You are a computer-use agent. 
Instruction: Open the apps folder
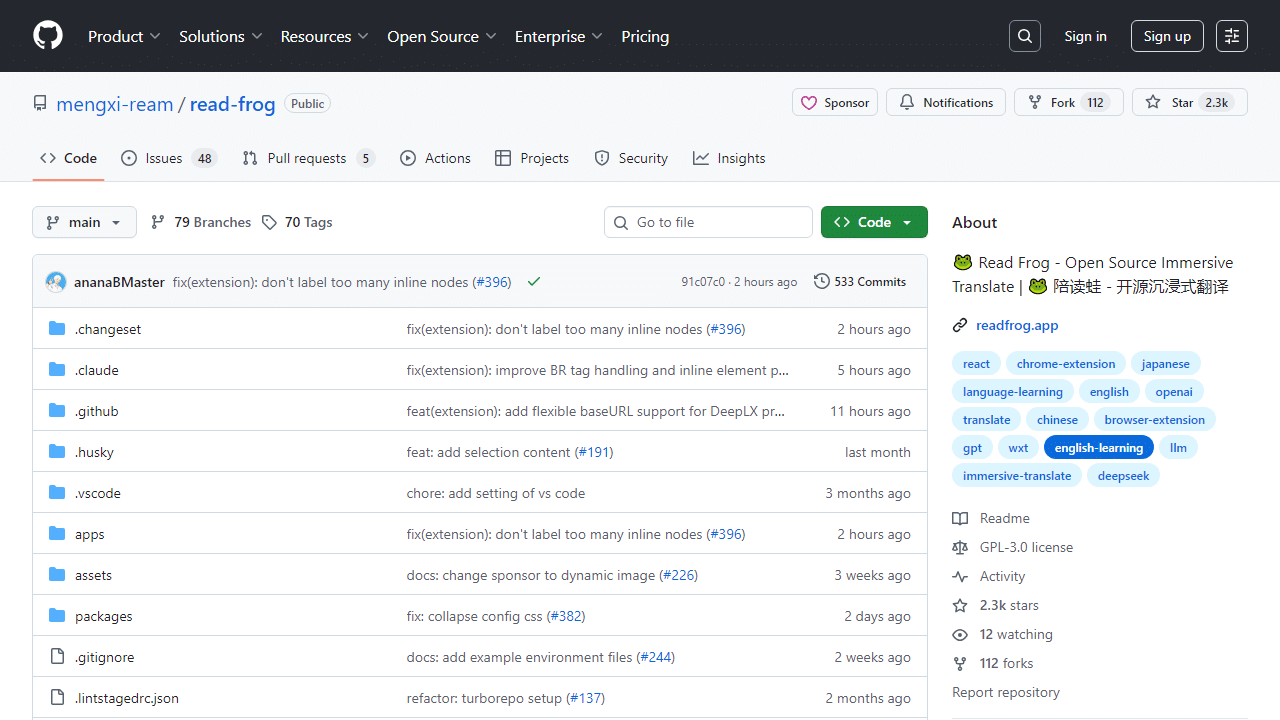pyautogui.click(x=90, y=534)
